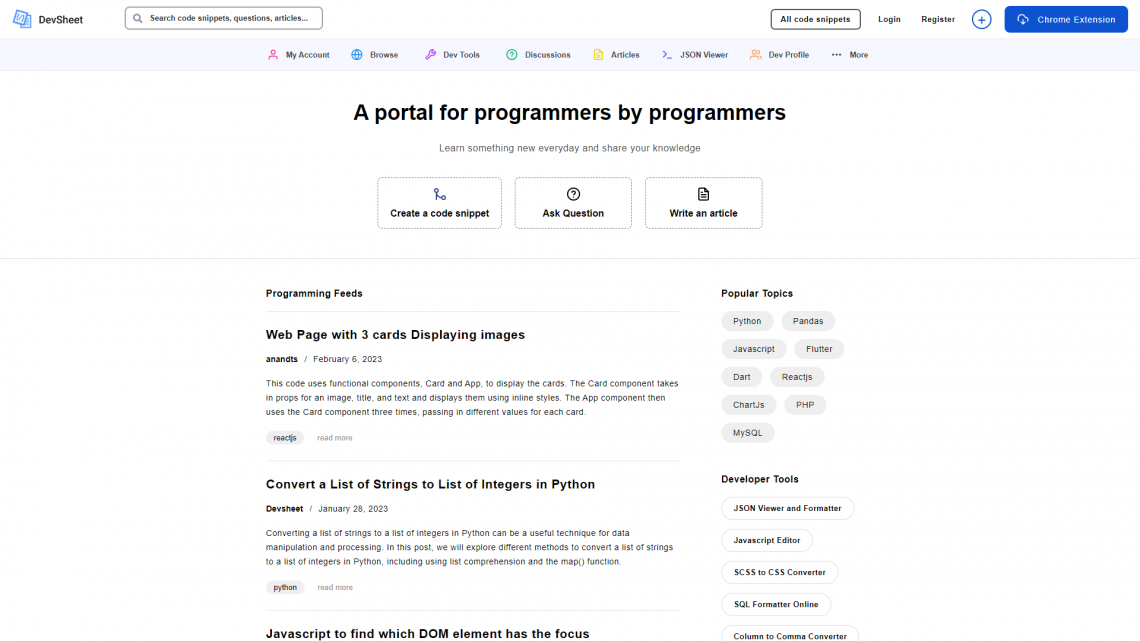
Task: Click the DevSheet logo
Action: (47, 18)
